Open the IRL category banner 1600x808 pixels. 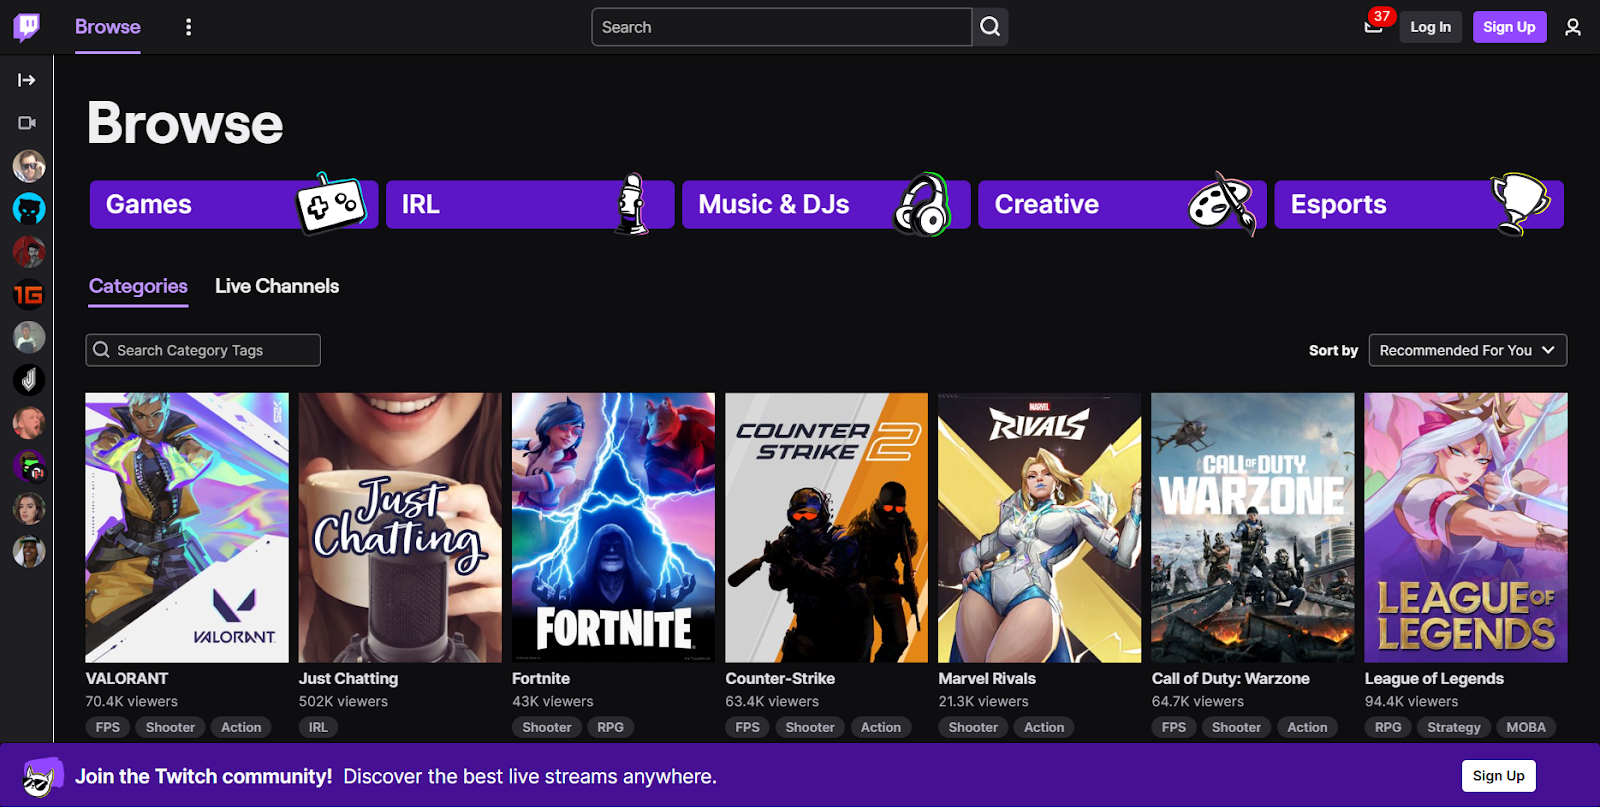[x=530, y=205]
